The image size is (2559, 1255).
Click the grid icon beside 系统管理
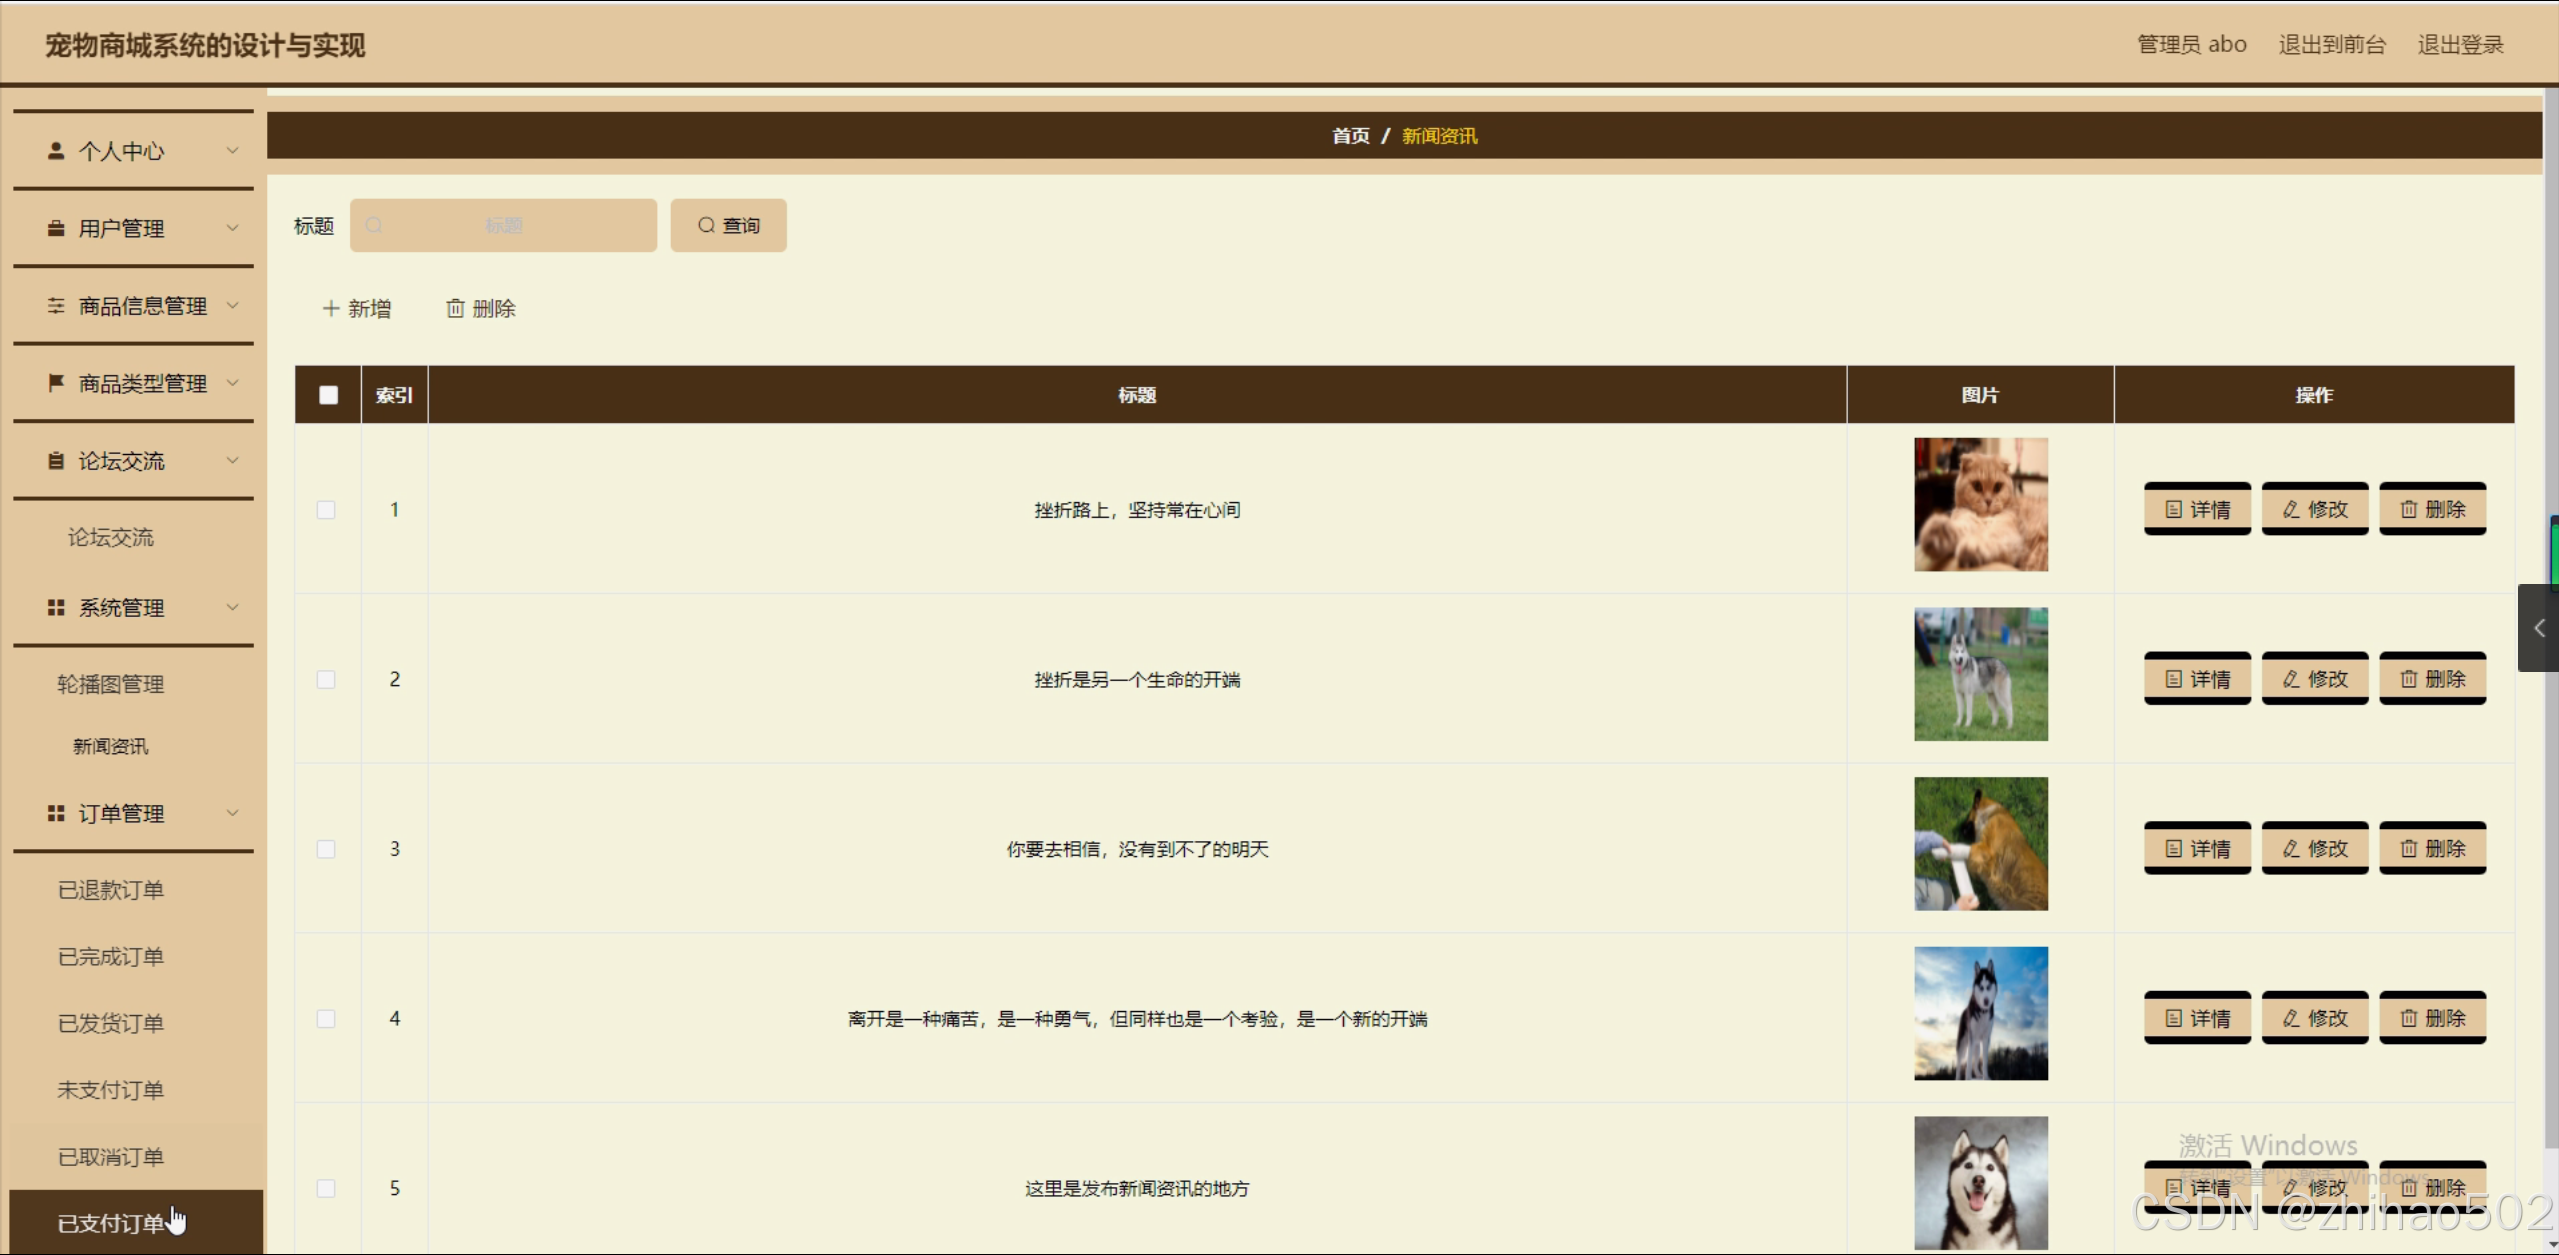pos(56,608)
